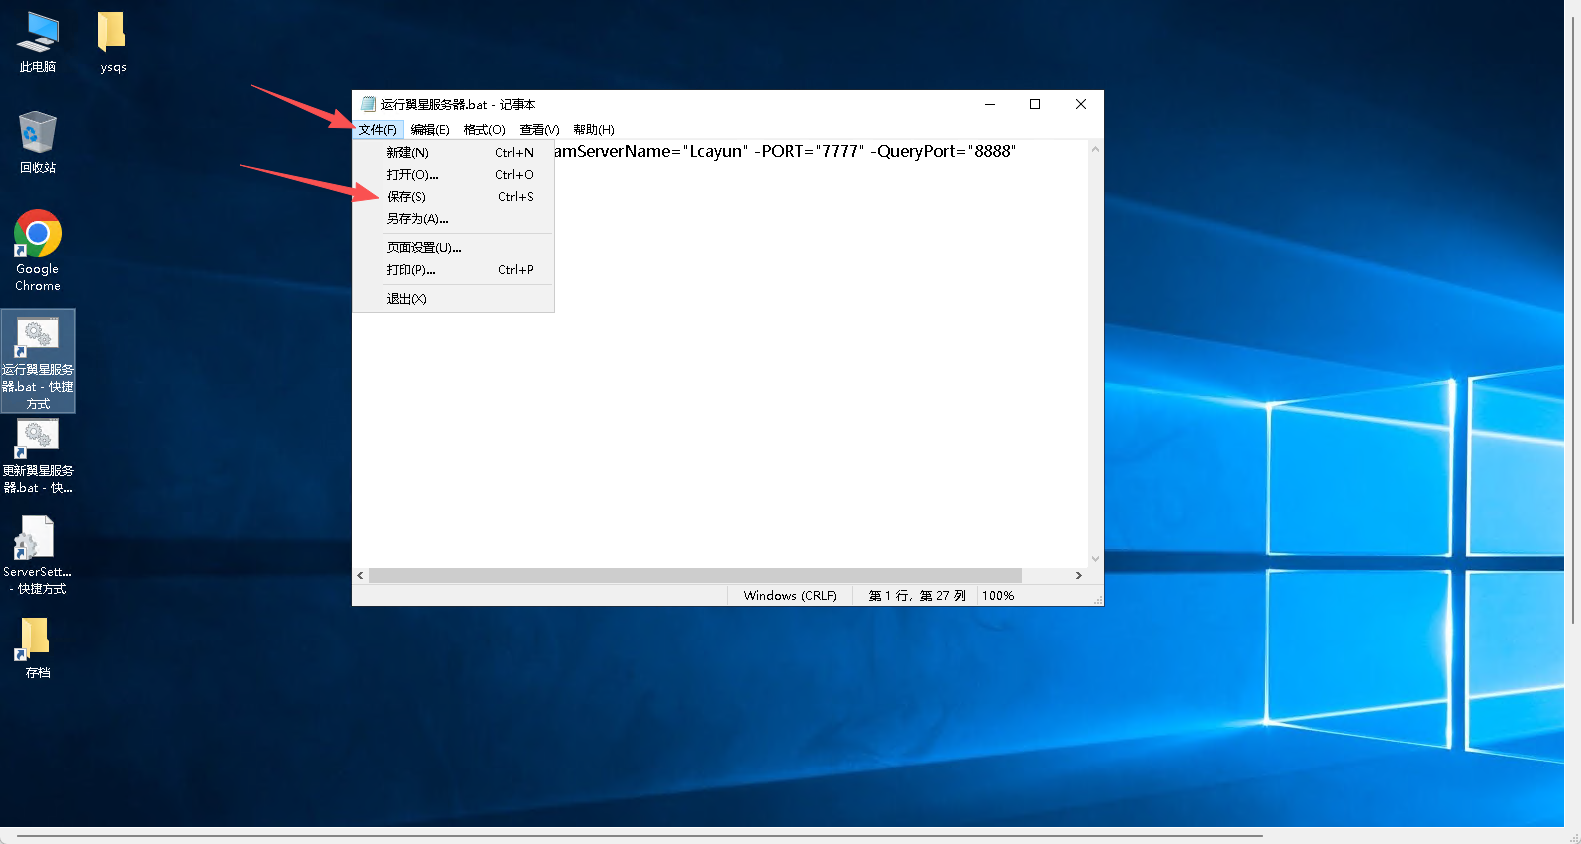Expand the 格式(O) menu
This screenshot has width=1581, height=844.
coord(484,130)
